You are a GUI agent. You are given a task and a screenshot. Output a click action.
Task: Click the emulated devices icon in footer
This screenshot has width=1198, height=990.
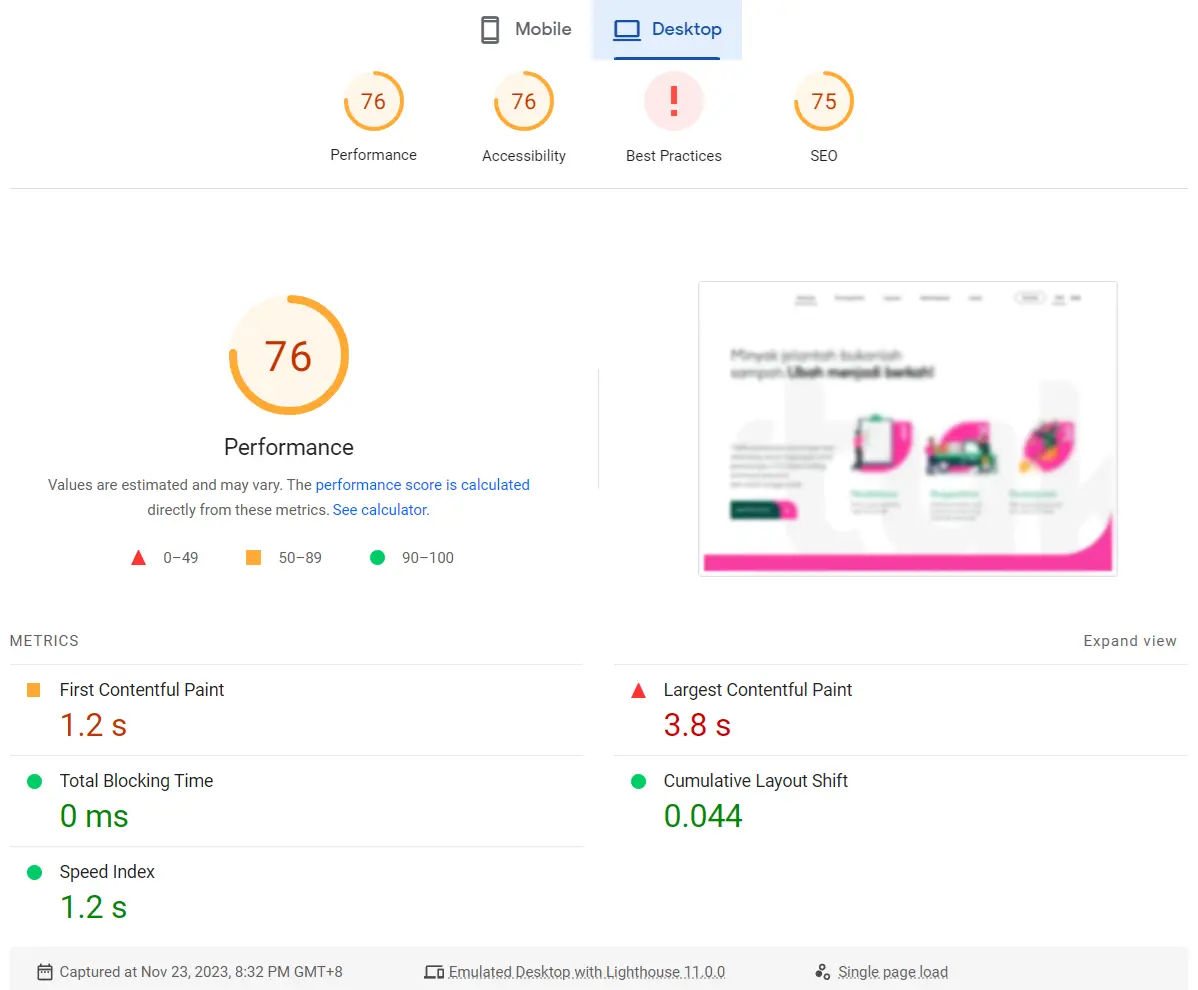point(434,972)
